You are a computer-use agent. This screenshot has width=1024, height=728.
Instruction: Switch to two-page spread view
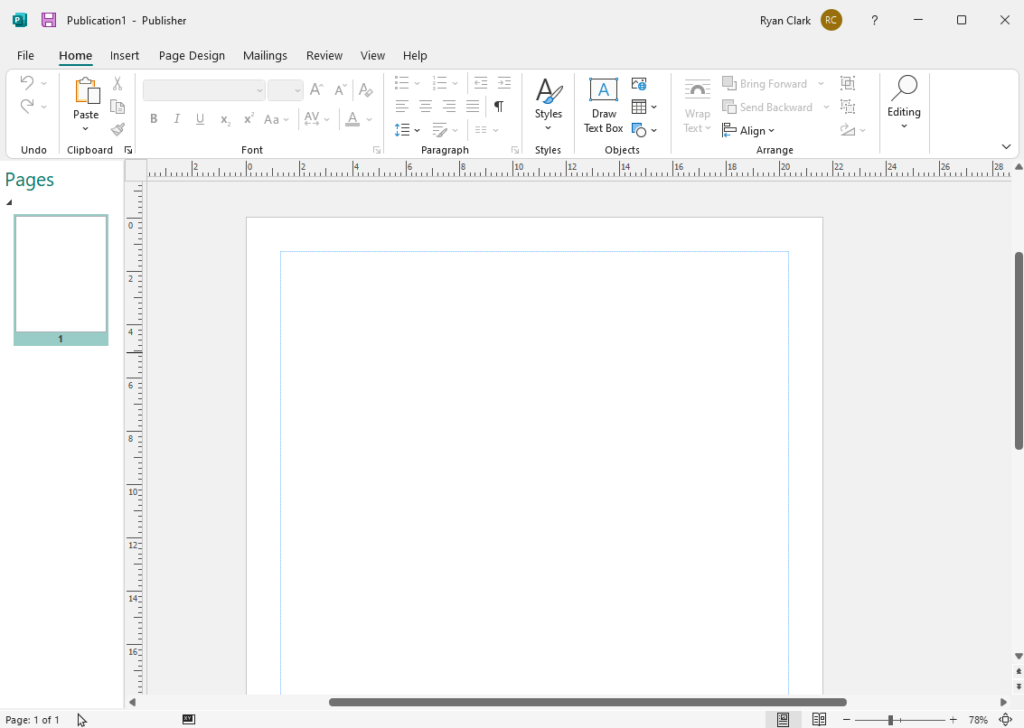tap(819, 720)
